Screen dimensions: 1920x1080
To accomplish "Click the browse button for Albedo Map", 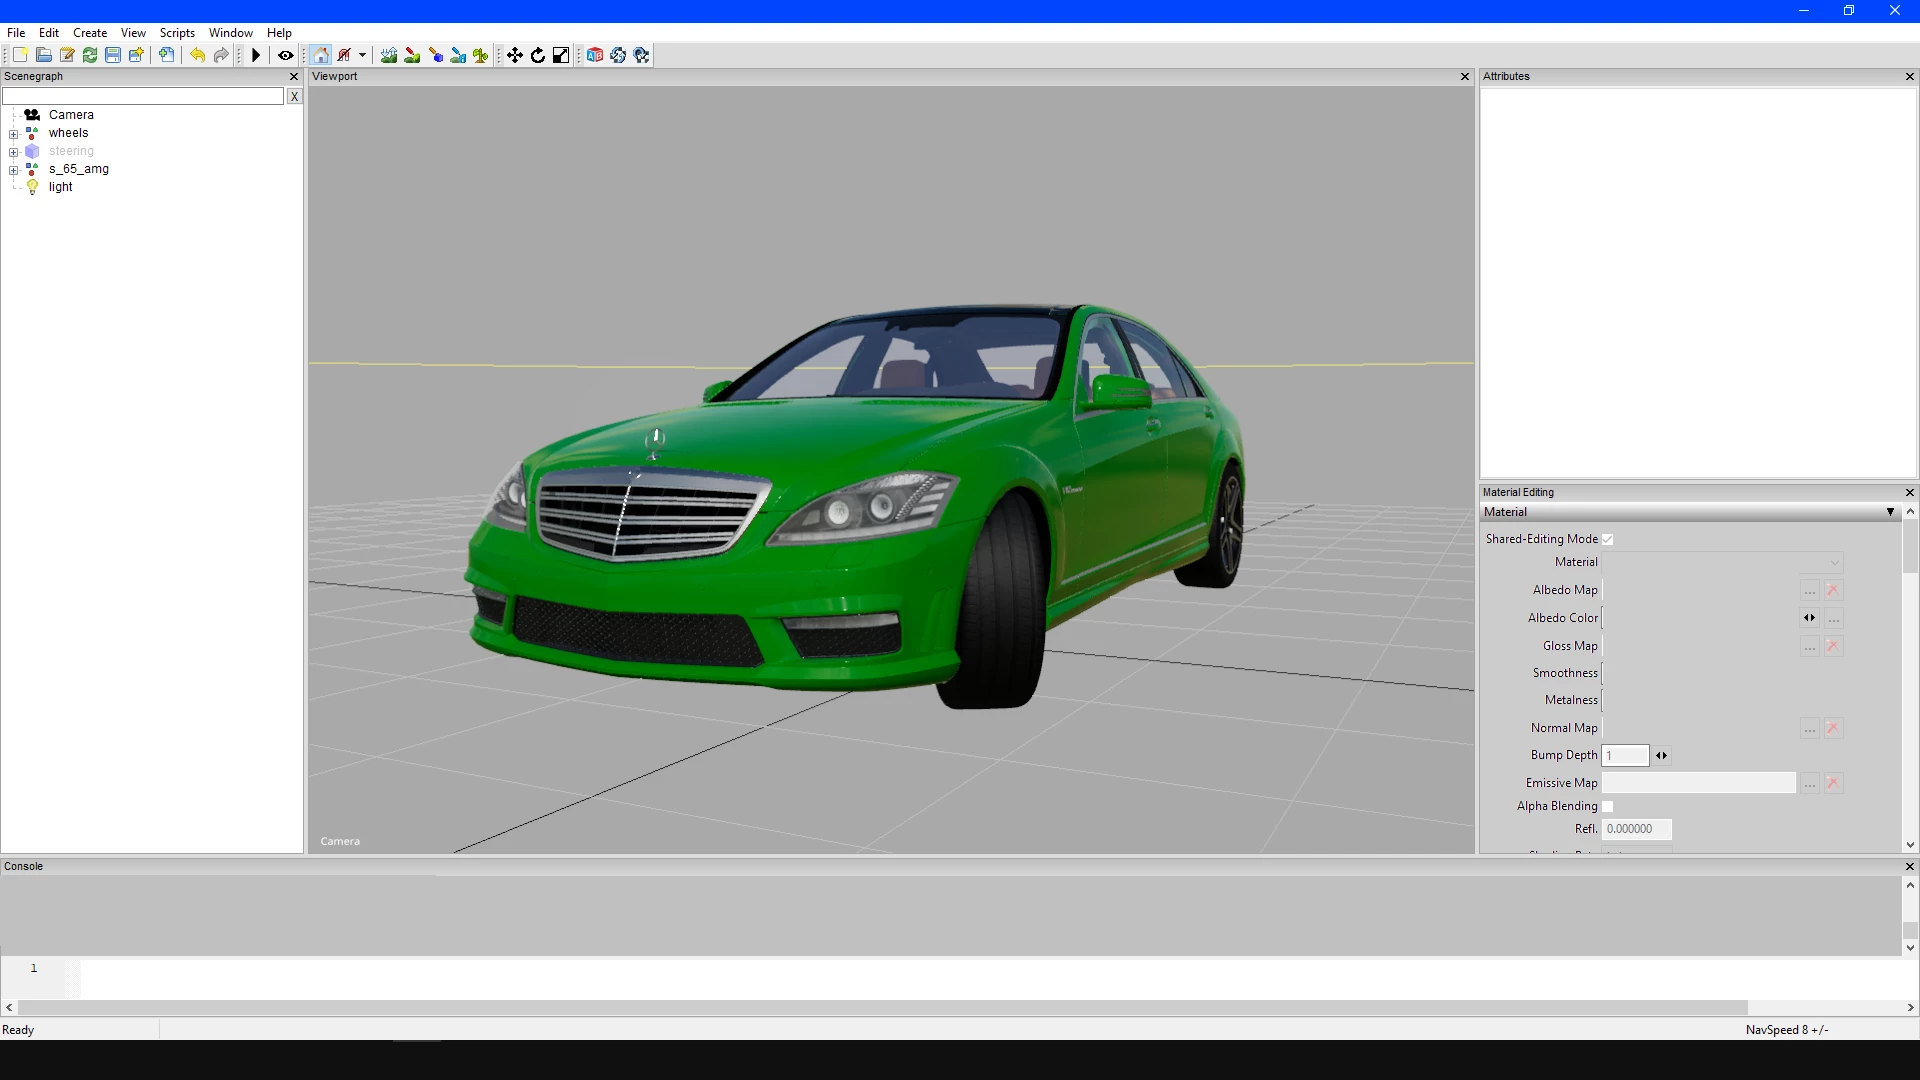I will 1810,591.
